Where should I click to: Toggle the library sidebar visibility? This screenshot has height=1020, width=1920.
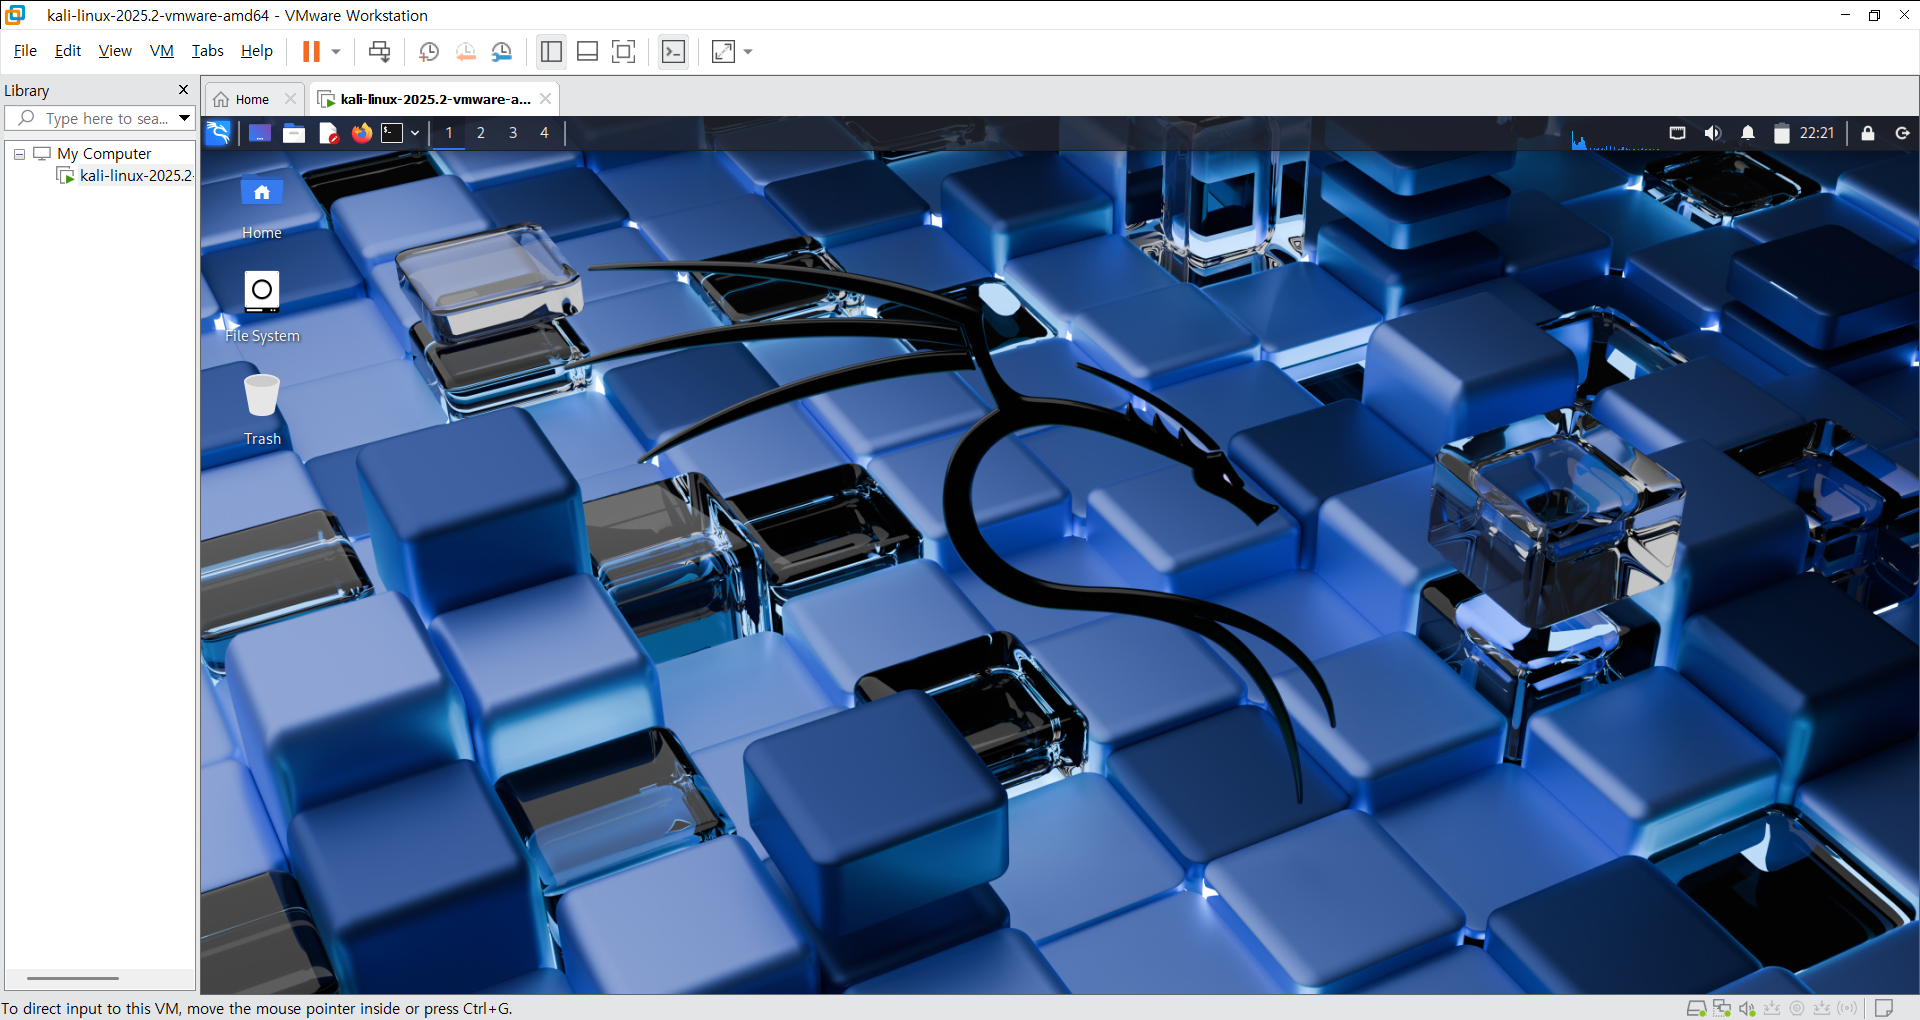click(551, 51)
